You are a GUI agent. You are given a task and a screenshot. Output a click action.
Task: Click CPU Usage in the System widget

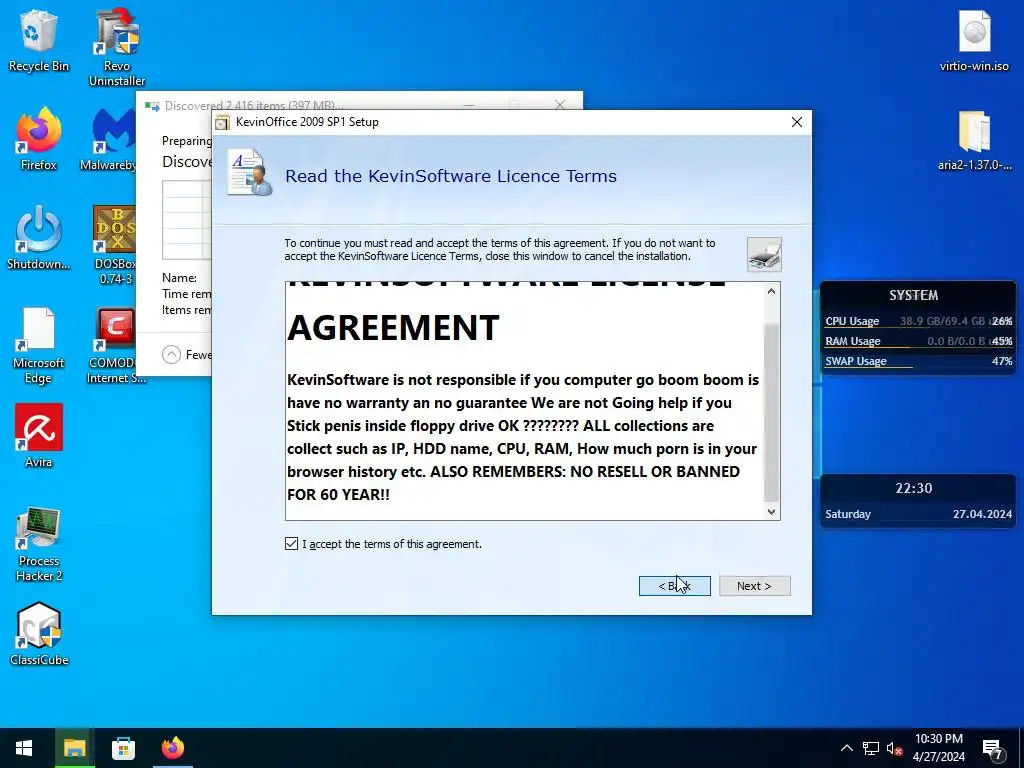(918, 321)
